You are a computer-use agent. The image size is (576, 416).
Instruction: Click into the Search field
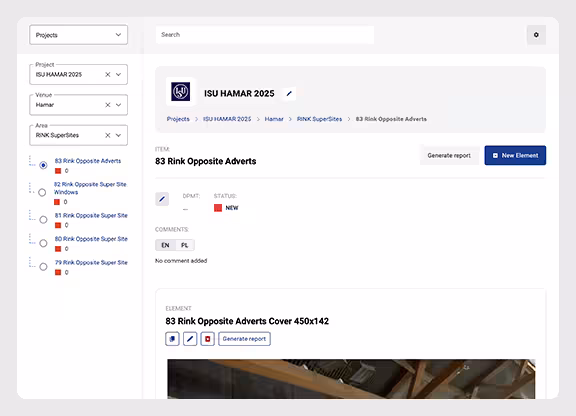click(x=265, y=35)
